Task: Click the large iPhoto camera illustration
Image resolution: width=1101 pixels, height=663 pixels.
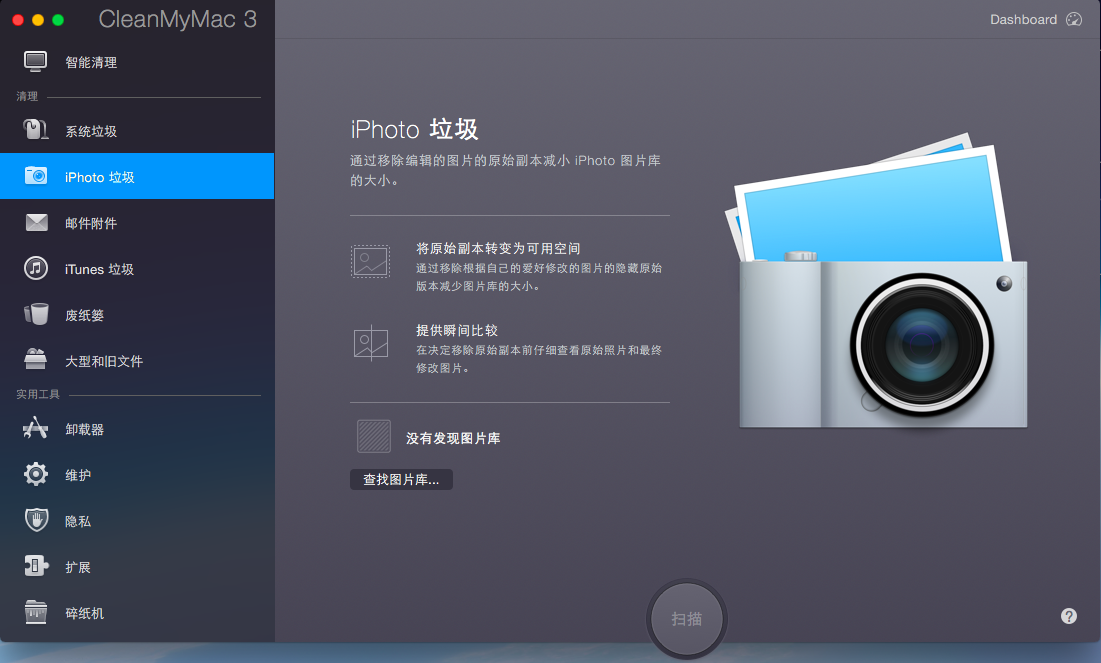Action: pyautogui.click(x=876, y=281)
